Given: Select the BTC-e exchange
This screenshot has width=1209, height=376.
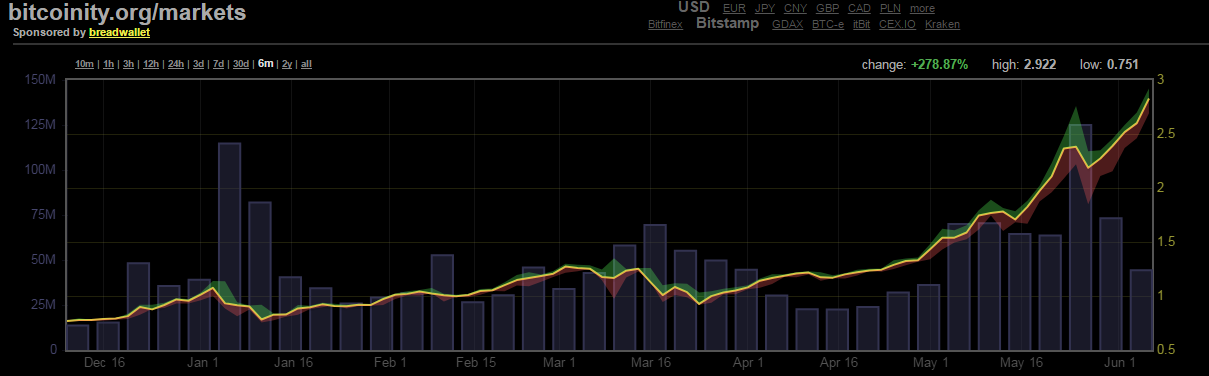Looking at the screenshot, I should [x=829, y=24].
